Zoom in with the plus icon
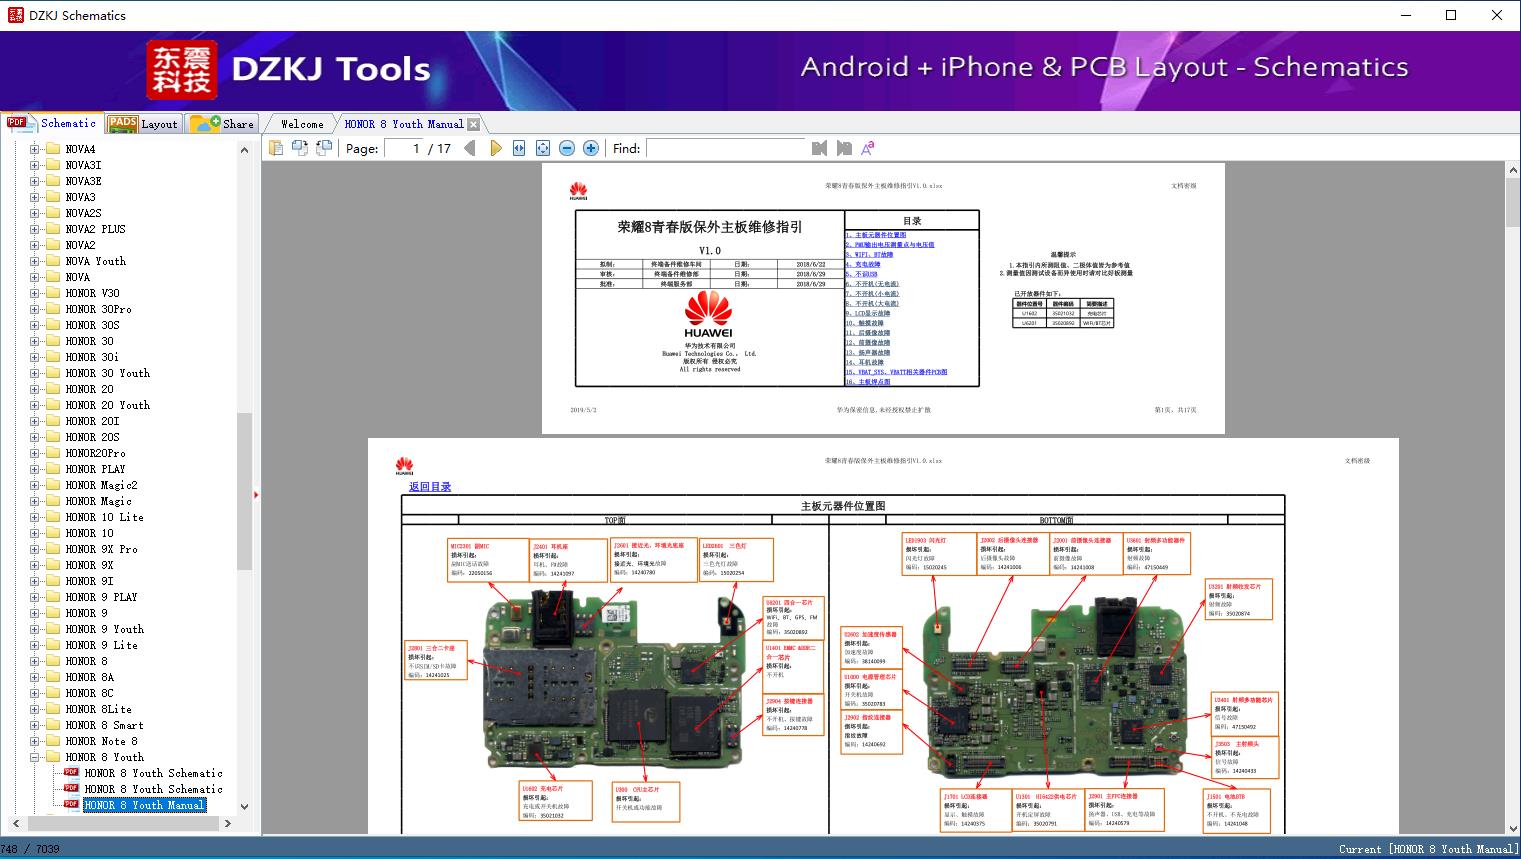The image size is (1521, 859). point(591,148)
